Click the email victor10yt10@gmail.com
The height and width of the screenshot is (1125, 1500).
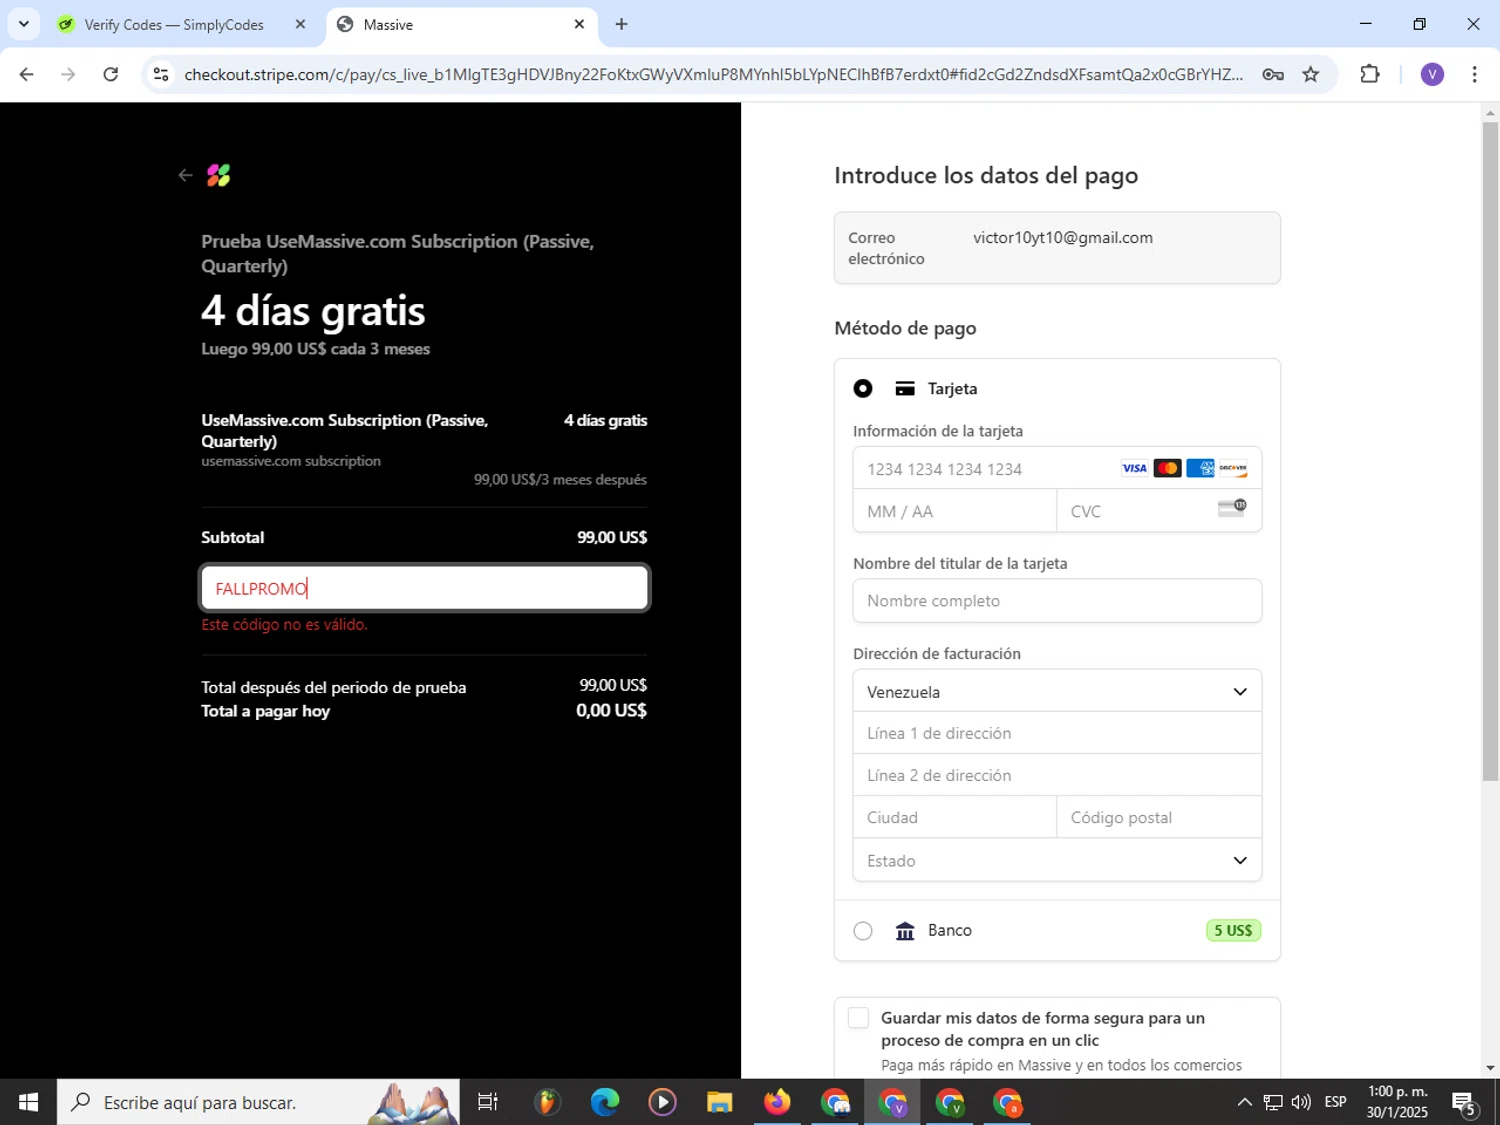(x=1063, y=238)
